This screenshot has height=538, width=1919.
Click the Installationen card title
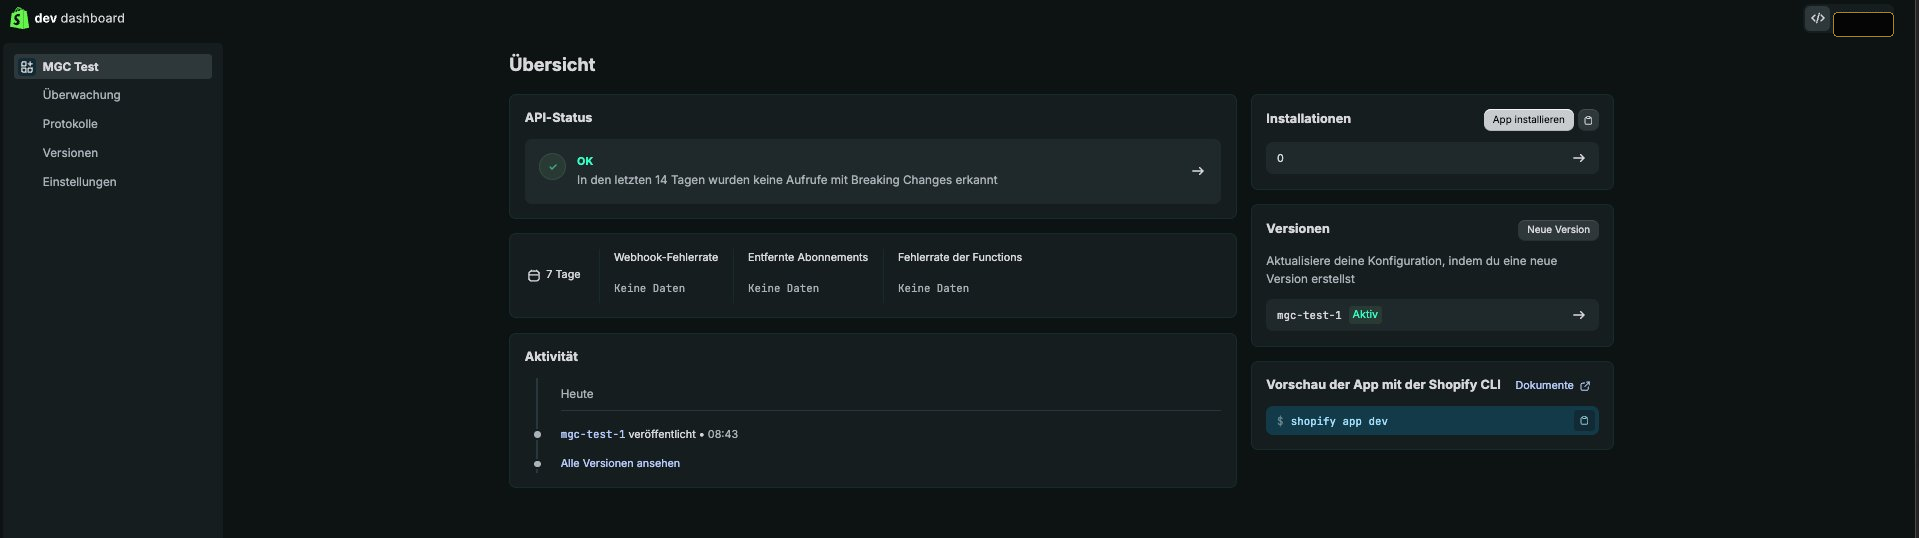pyautogui.click(x=1308, y=118)
